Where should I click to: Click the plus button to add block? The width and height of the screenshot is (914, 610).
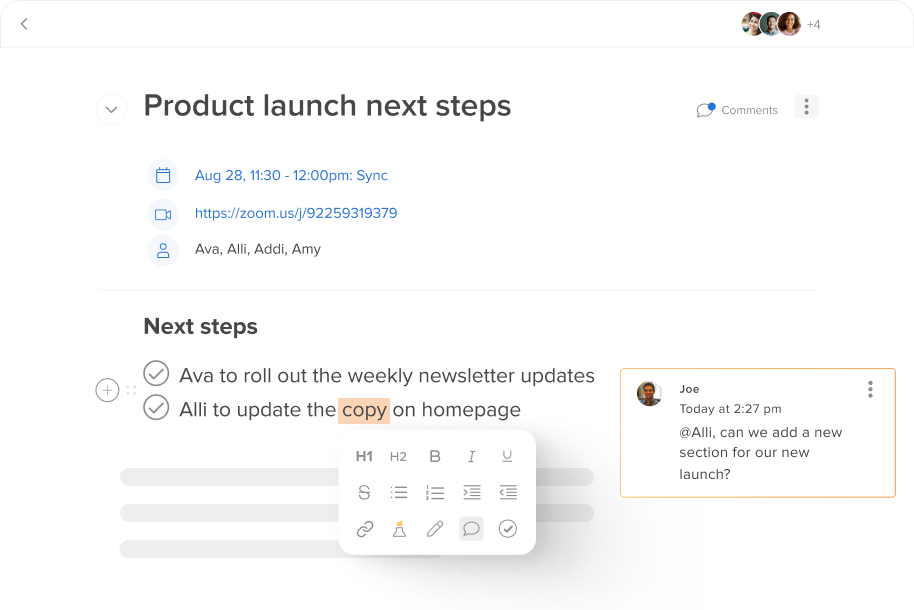tap(107, 390)
